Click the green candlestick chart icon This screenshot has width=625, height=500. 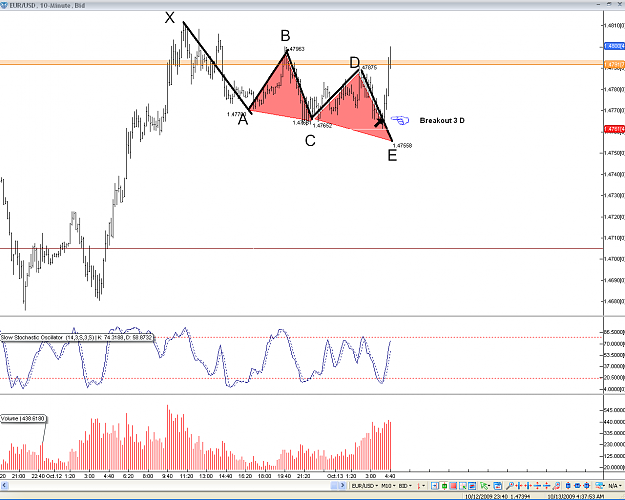tap(444, 486)
